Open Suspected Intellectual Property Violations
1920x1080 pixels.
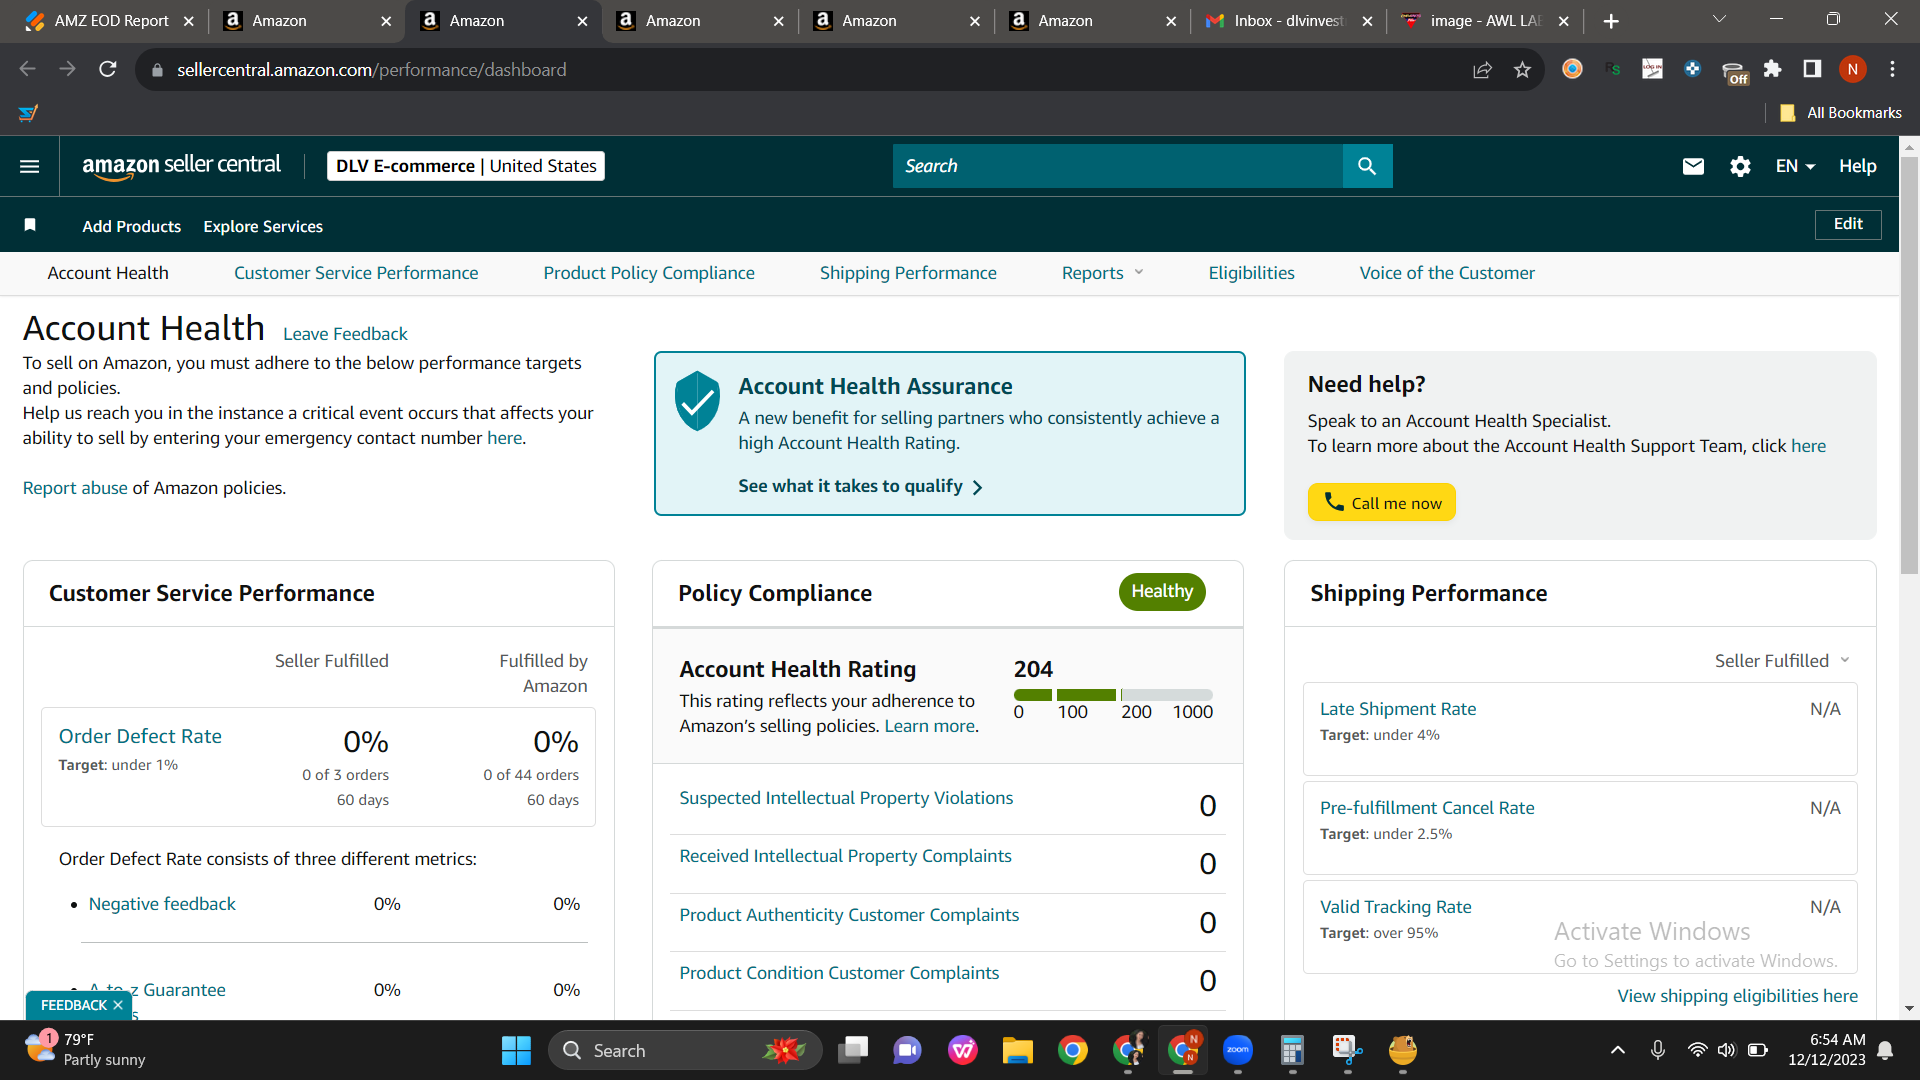pos(846,798)
